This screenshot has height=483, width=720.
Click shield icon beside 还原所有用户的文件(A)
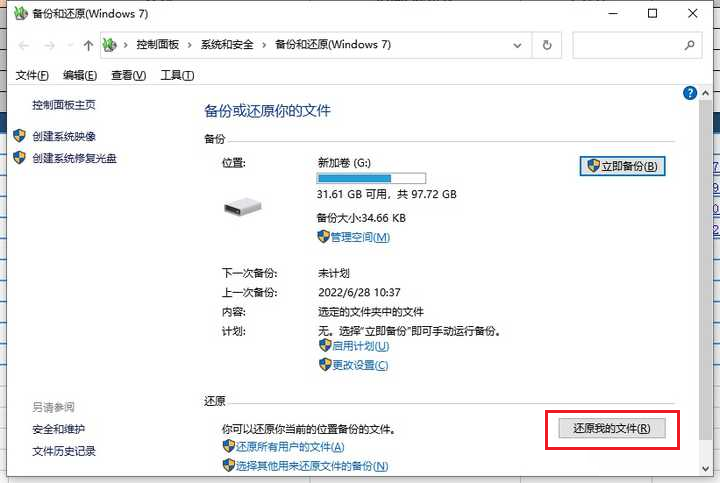(x=228, y=446)
